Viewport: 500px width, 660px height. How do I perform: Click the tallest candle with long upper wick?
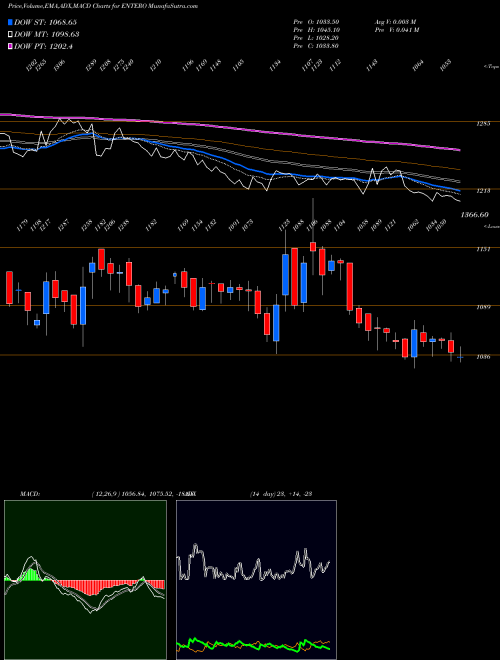tap(313, 246)
